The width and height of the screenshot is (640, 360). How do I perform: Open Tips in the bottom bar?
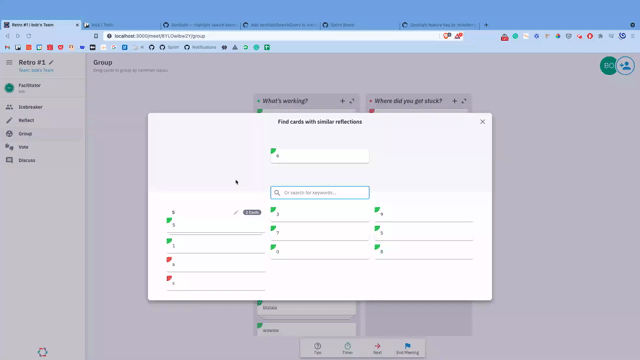[x=318, y=348]
